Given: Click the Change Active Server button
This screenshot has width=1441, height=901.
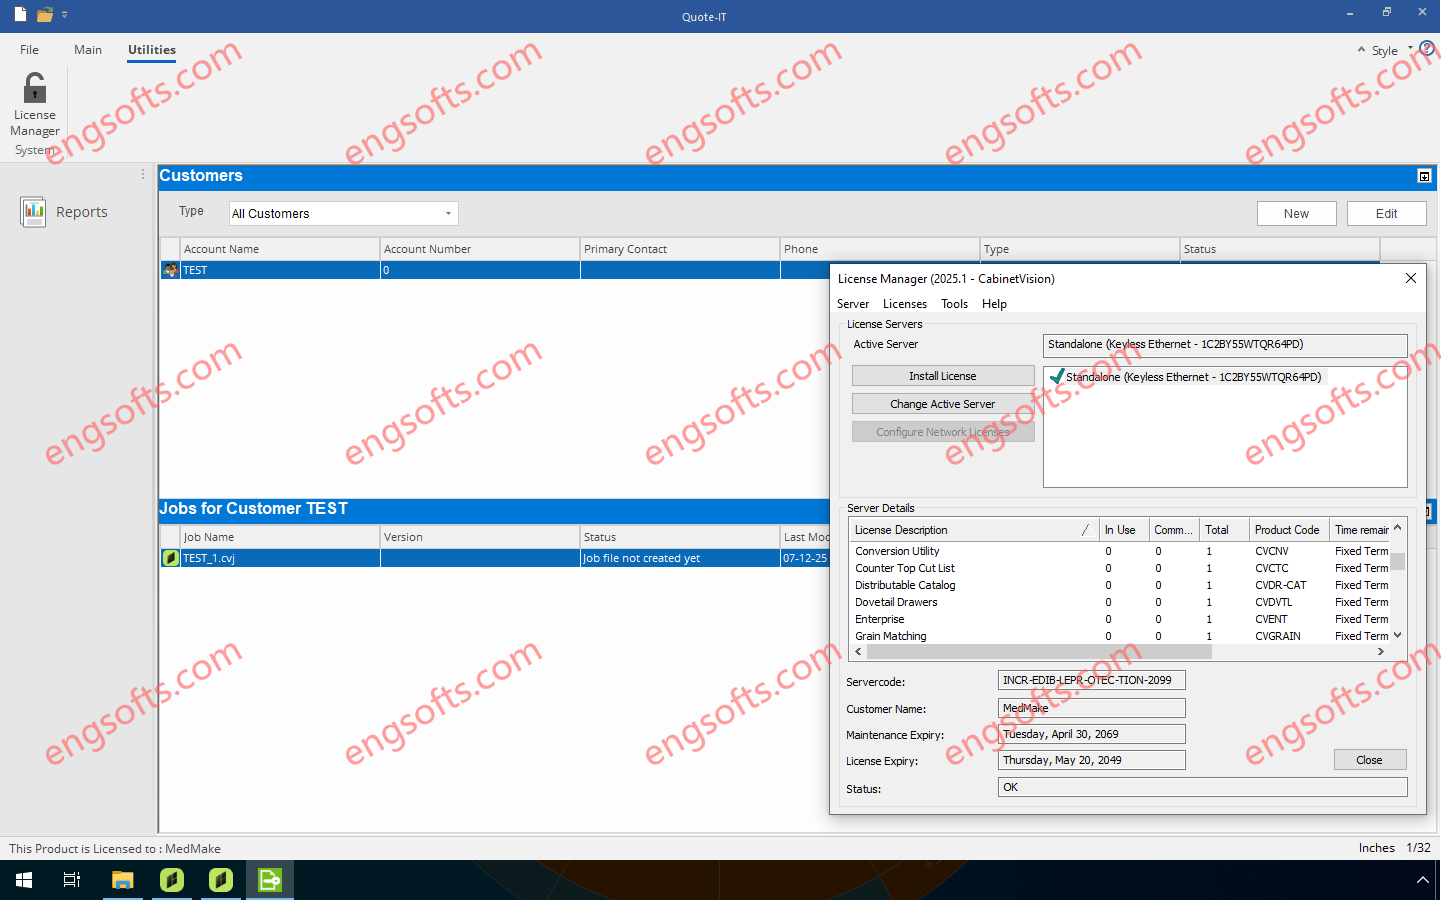Looking at the screenshot, I should pos(943,404).
